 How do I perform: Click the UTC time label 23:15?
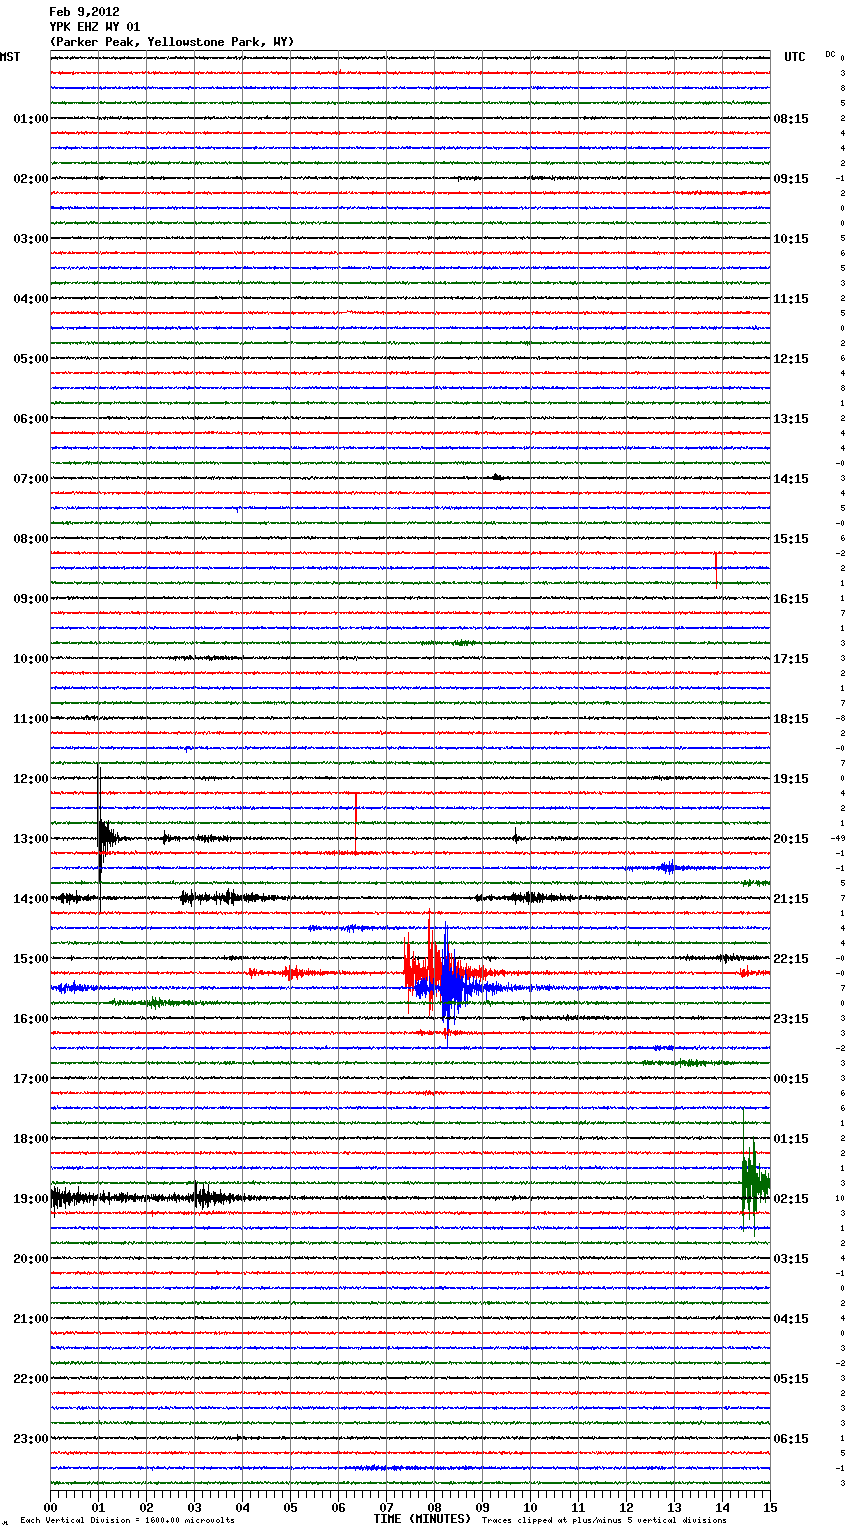(791, 1019)
